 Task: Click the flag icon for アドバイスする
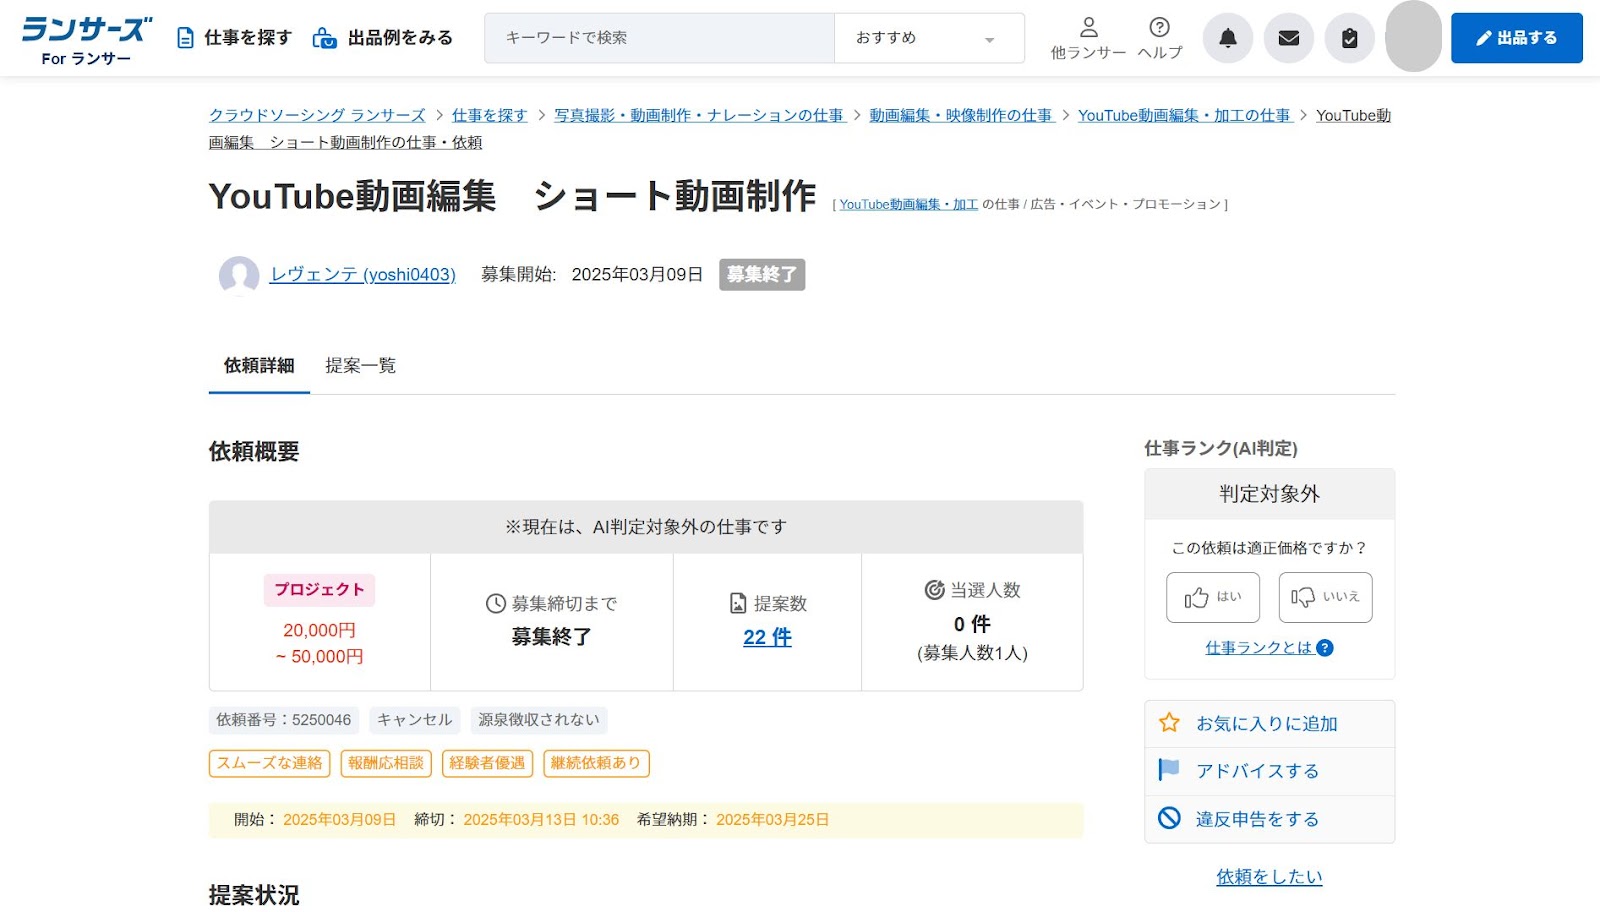click(1169, 770)
